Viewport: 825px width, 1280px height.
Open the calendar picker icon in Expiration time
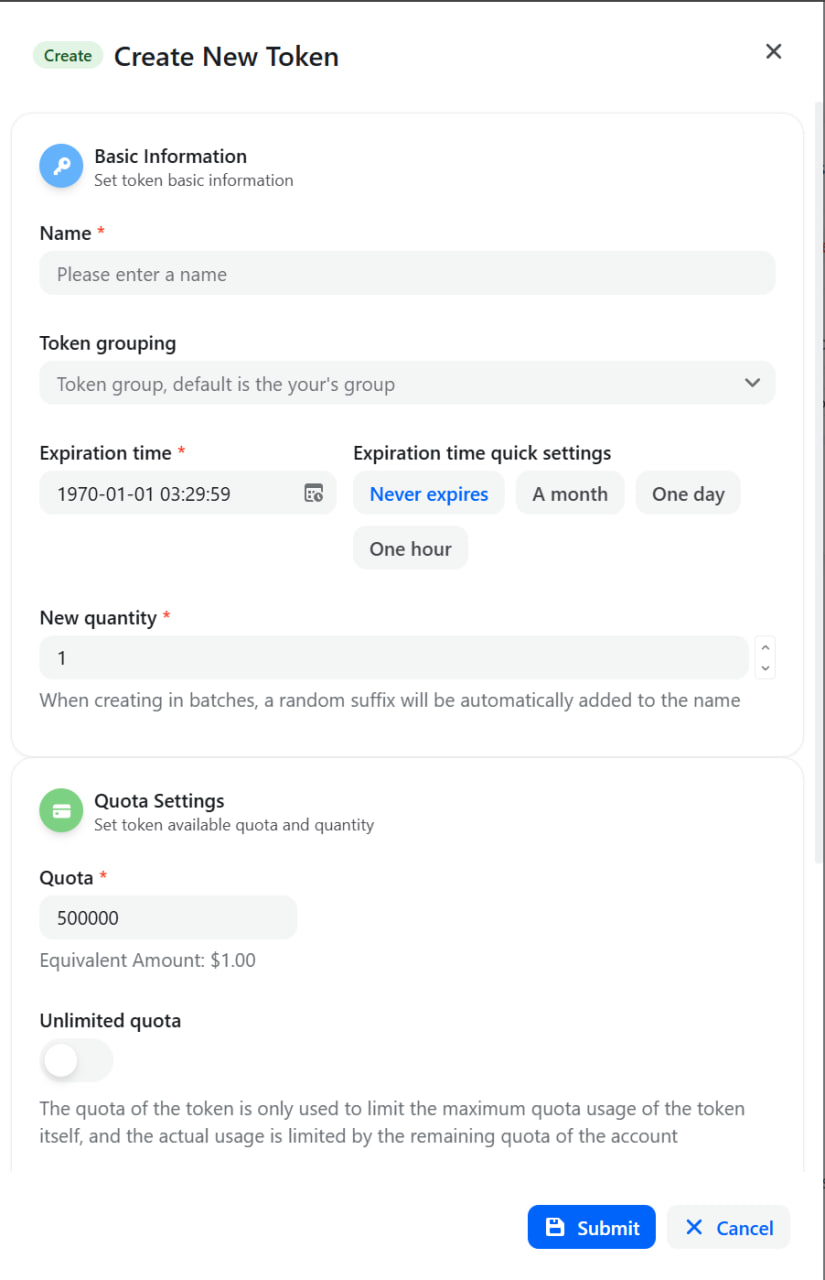tap(314, 493)
